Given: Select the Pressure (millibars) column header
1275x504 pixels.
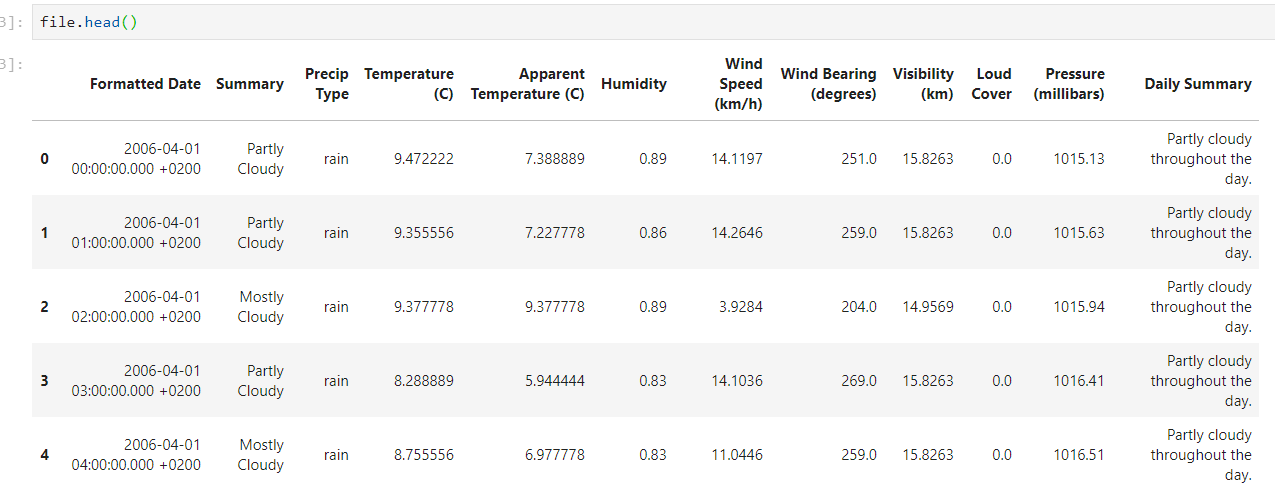Looking at the screenshot, I should pos(1069,84).
